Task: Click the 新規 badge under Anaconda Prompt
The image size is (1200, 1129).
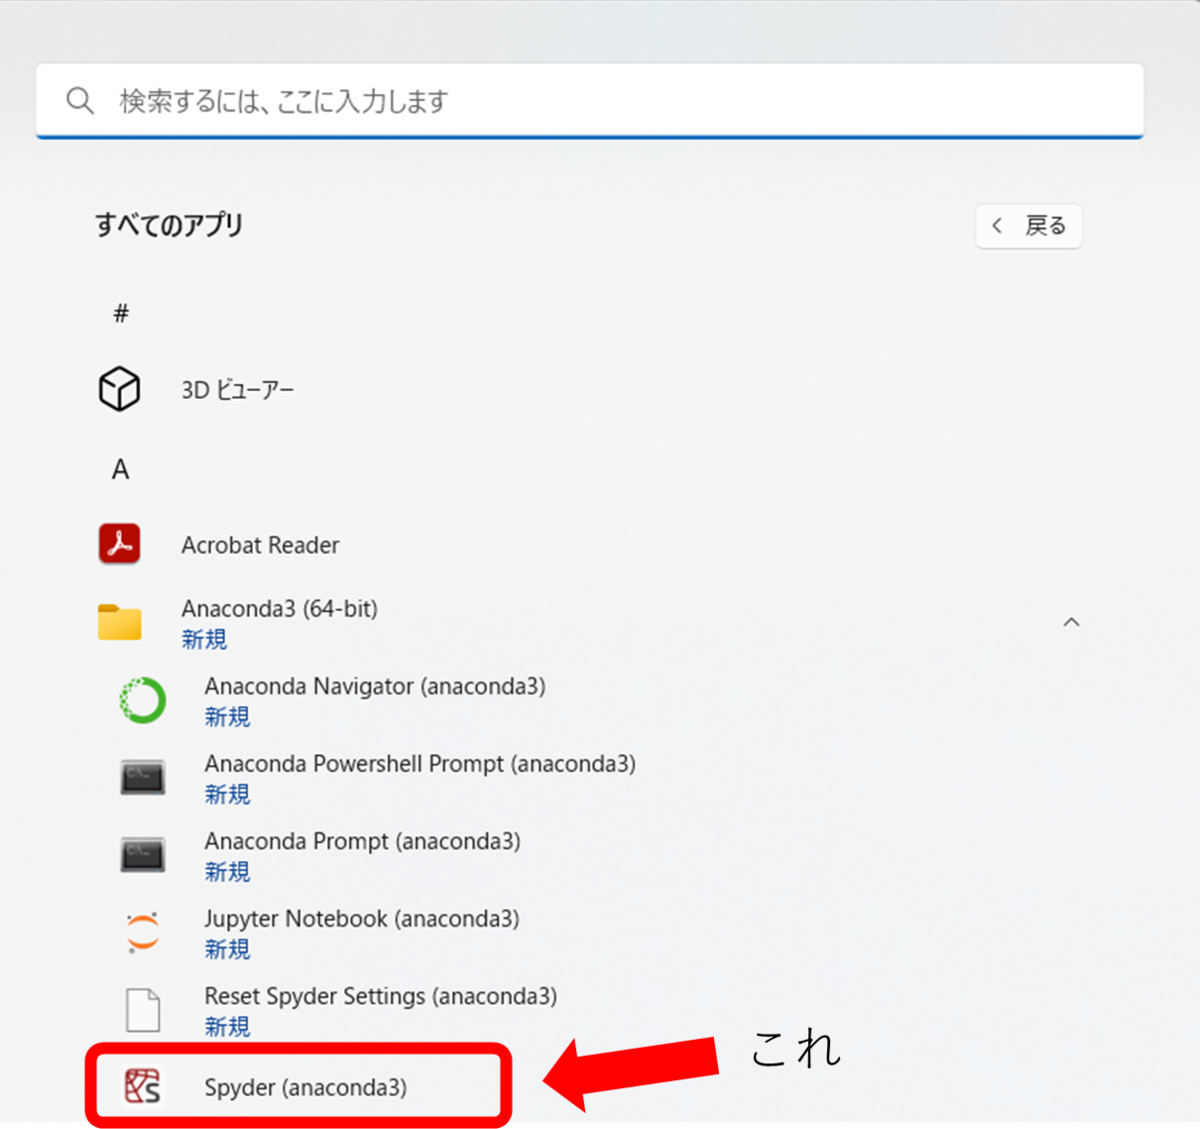Action: 227,872
